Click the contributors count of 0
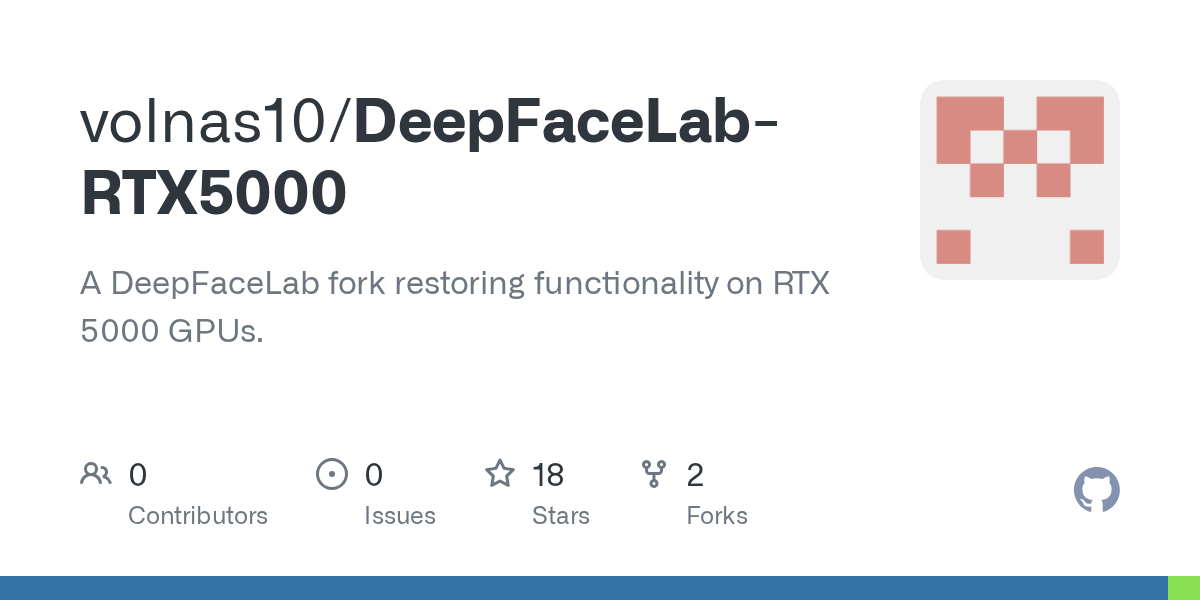 [138, 474]
